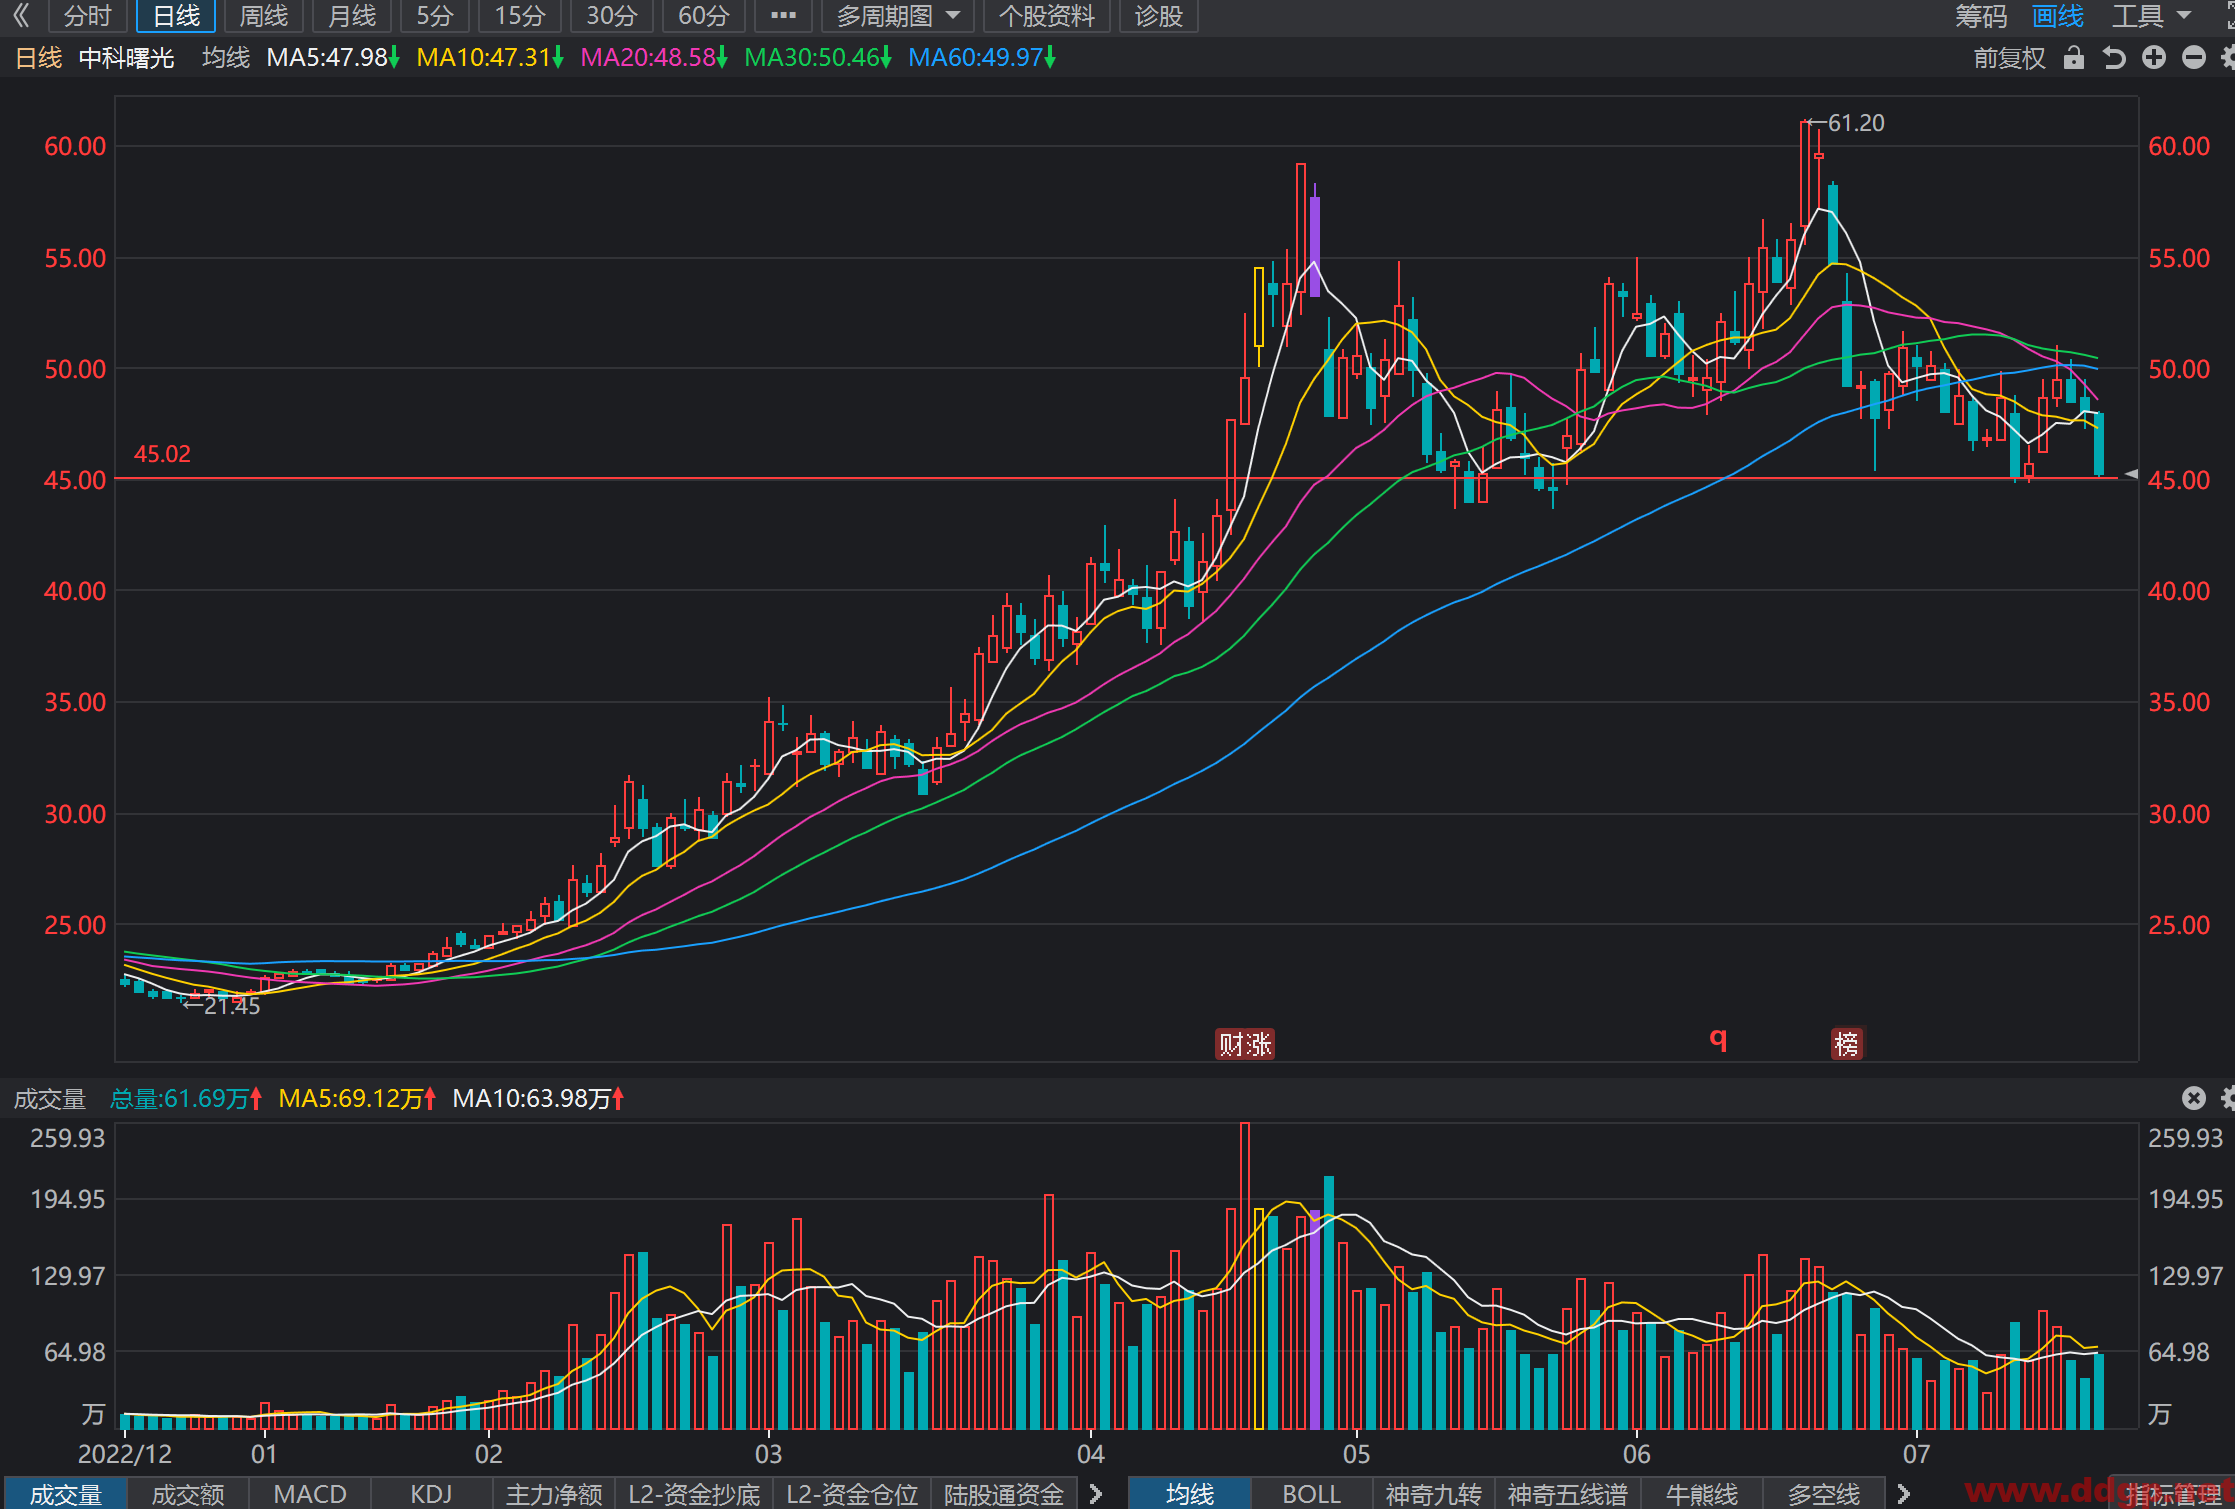Screen dimensions: 2235x1509
Task: Select the 15分 period
Action: 520,16
